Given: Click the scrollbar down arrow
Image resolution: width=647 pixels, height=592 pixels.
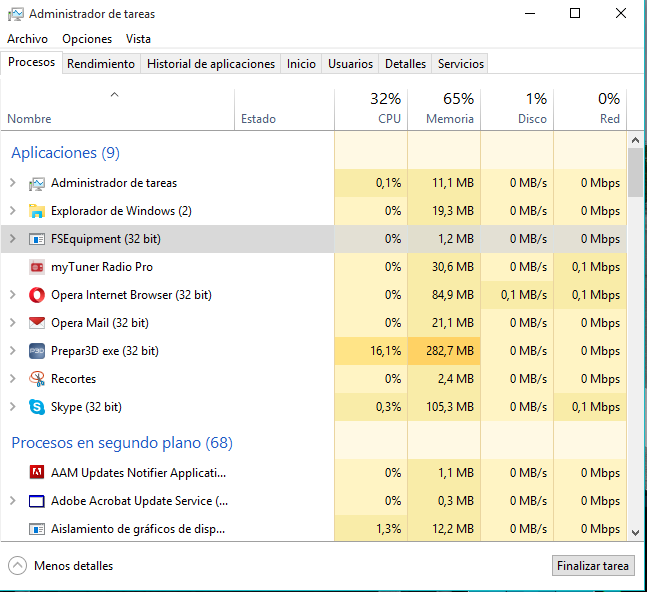Looking at the screenshot, I should [636, 533].
